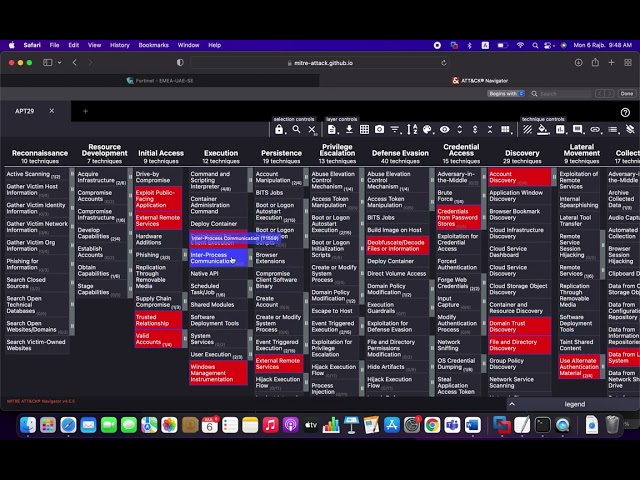Open the layer information document icon

tap(332, 130)
